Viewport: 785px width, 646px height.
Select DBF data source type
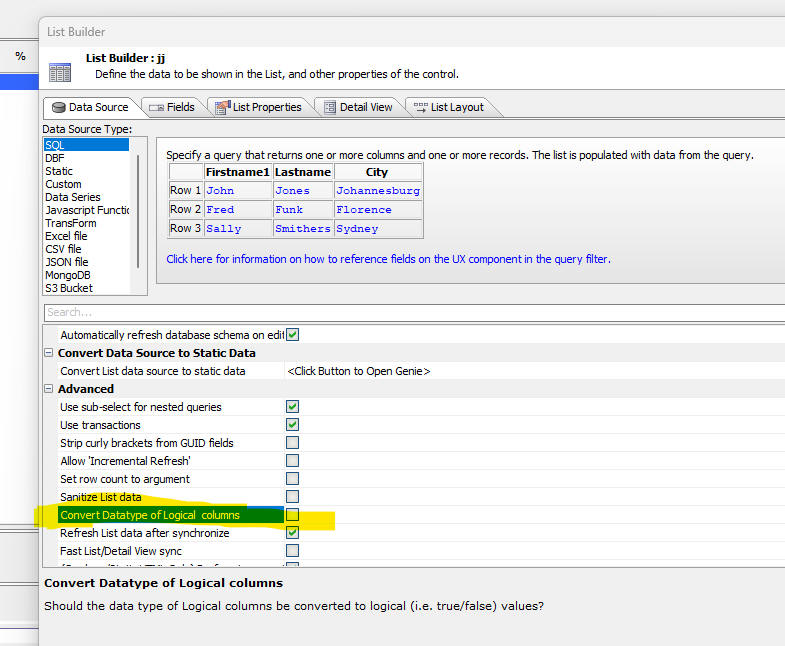pos(86,158)
